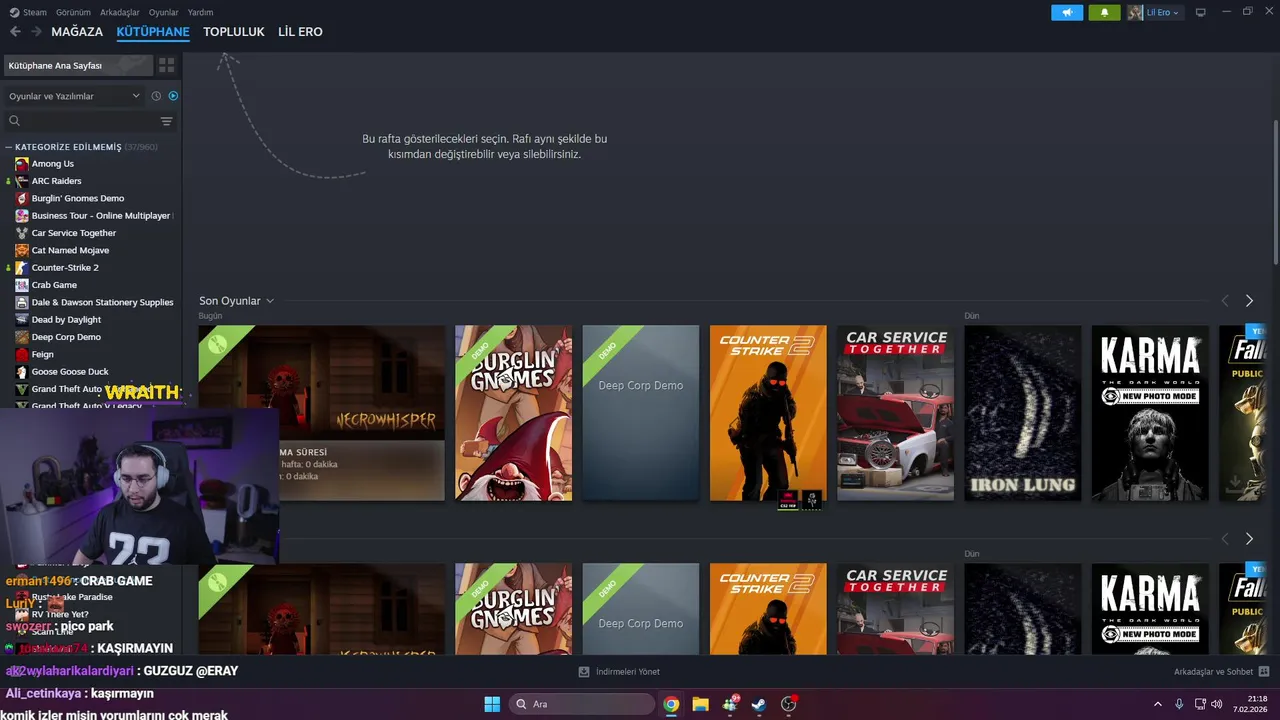Next page arrow on Son Oyunlar shelf

click(x=1249, y=301)
